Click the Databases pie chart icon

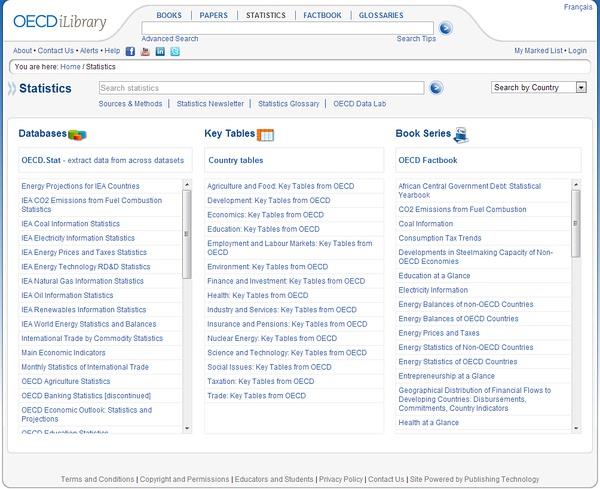[77, 134]
